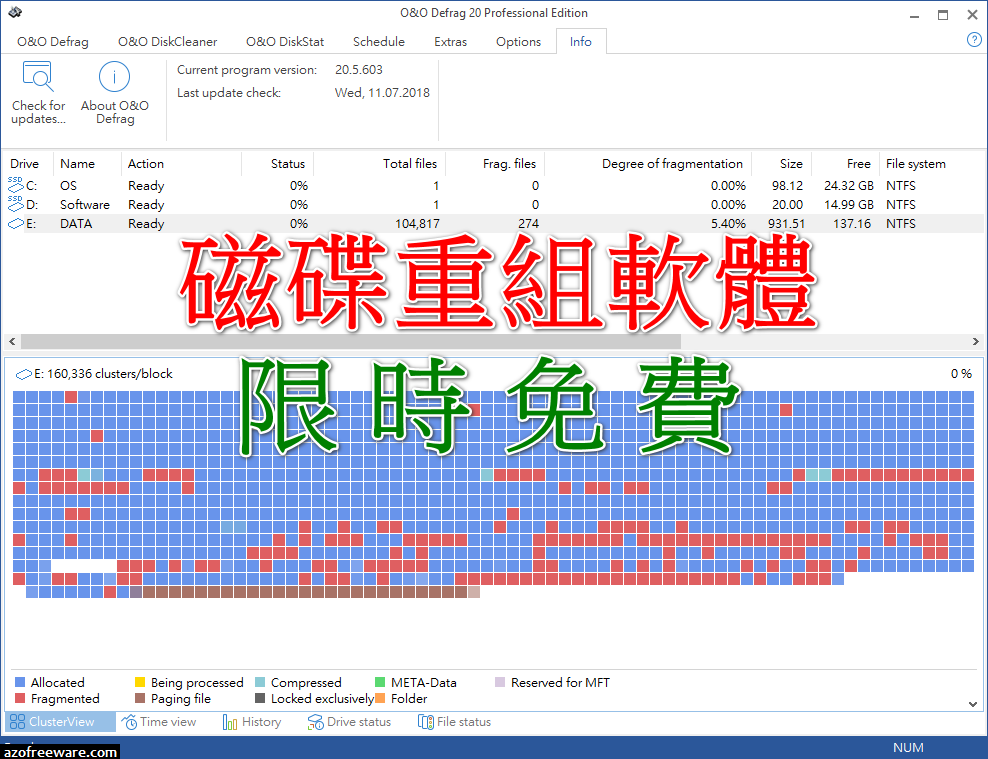Click the 14.99 GB free value
988x759 pixels.
849,205
